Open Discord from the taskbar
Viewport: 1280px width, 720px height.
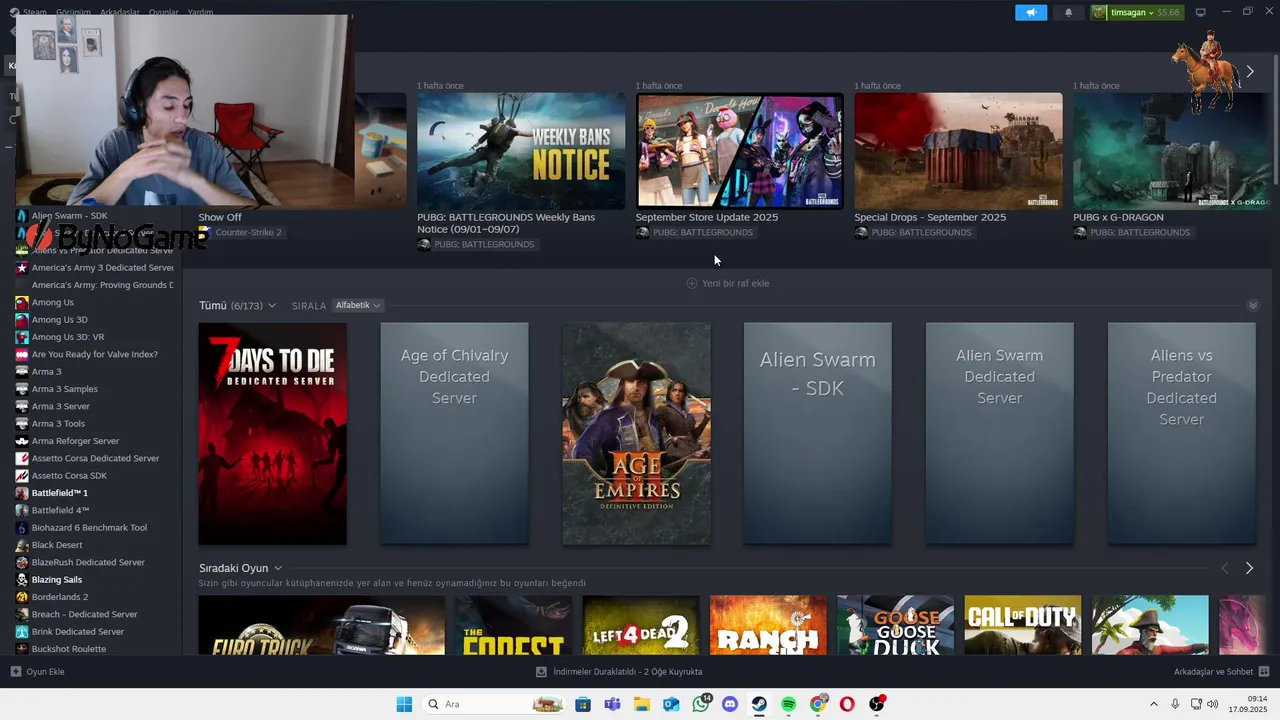coord(730,704)
